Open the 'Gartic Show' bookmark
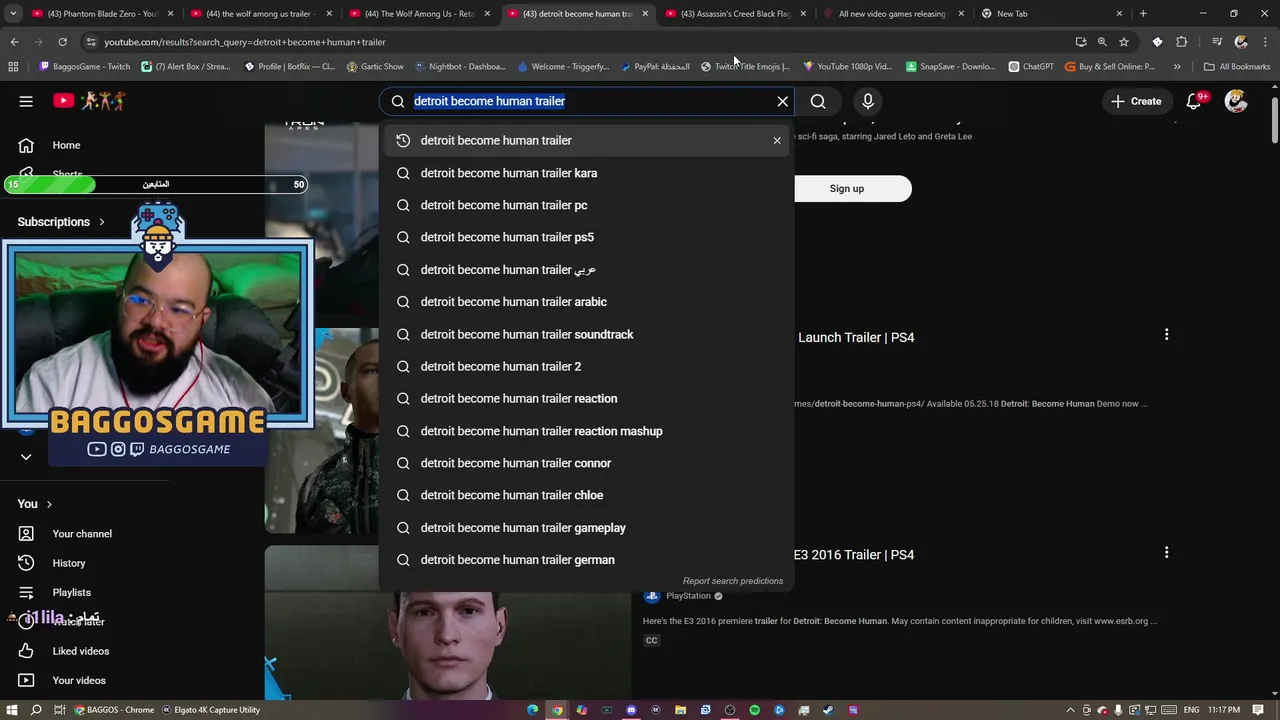The height and width of the screenshot is (720, 1280). (375, 67)
